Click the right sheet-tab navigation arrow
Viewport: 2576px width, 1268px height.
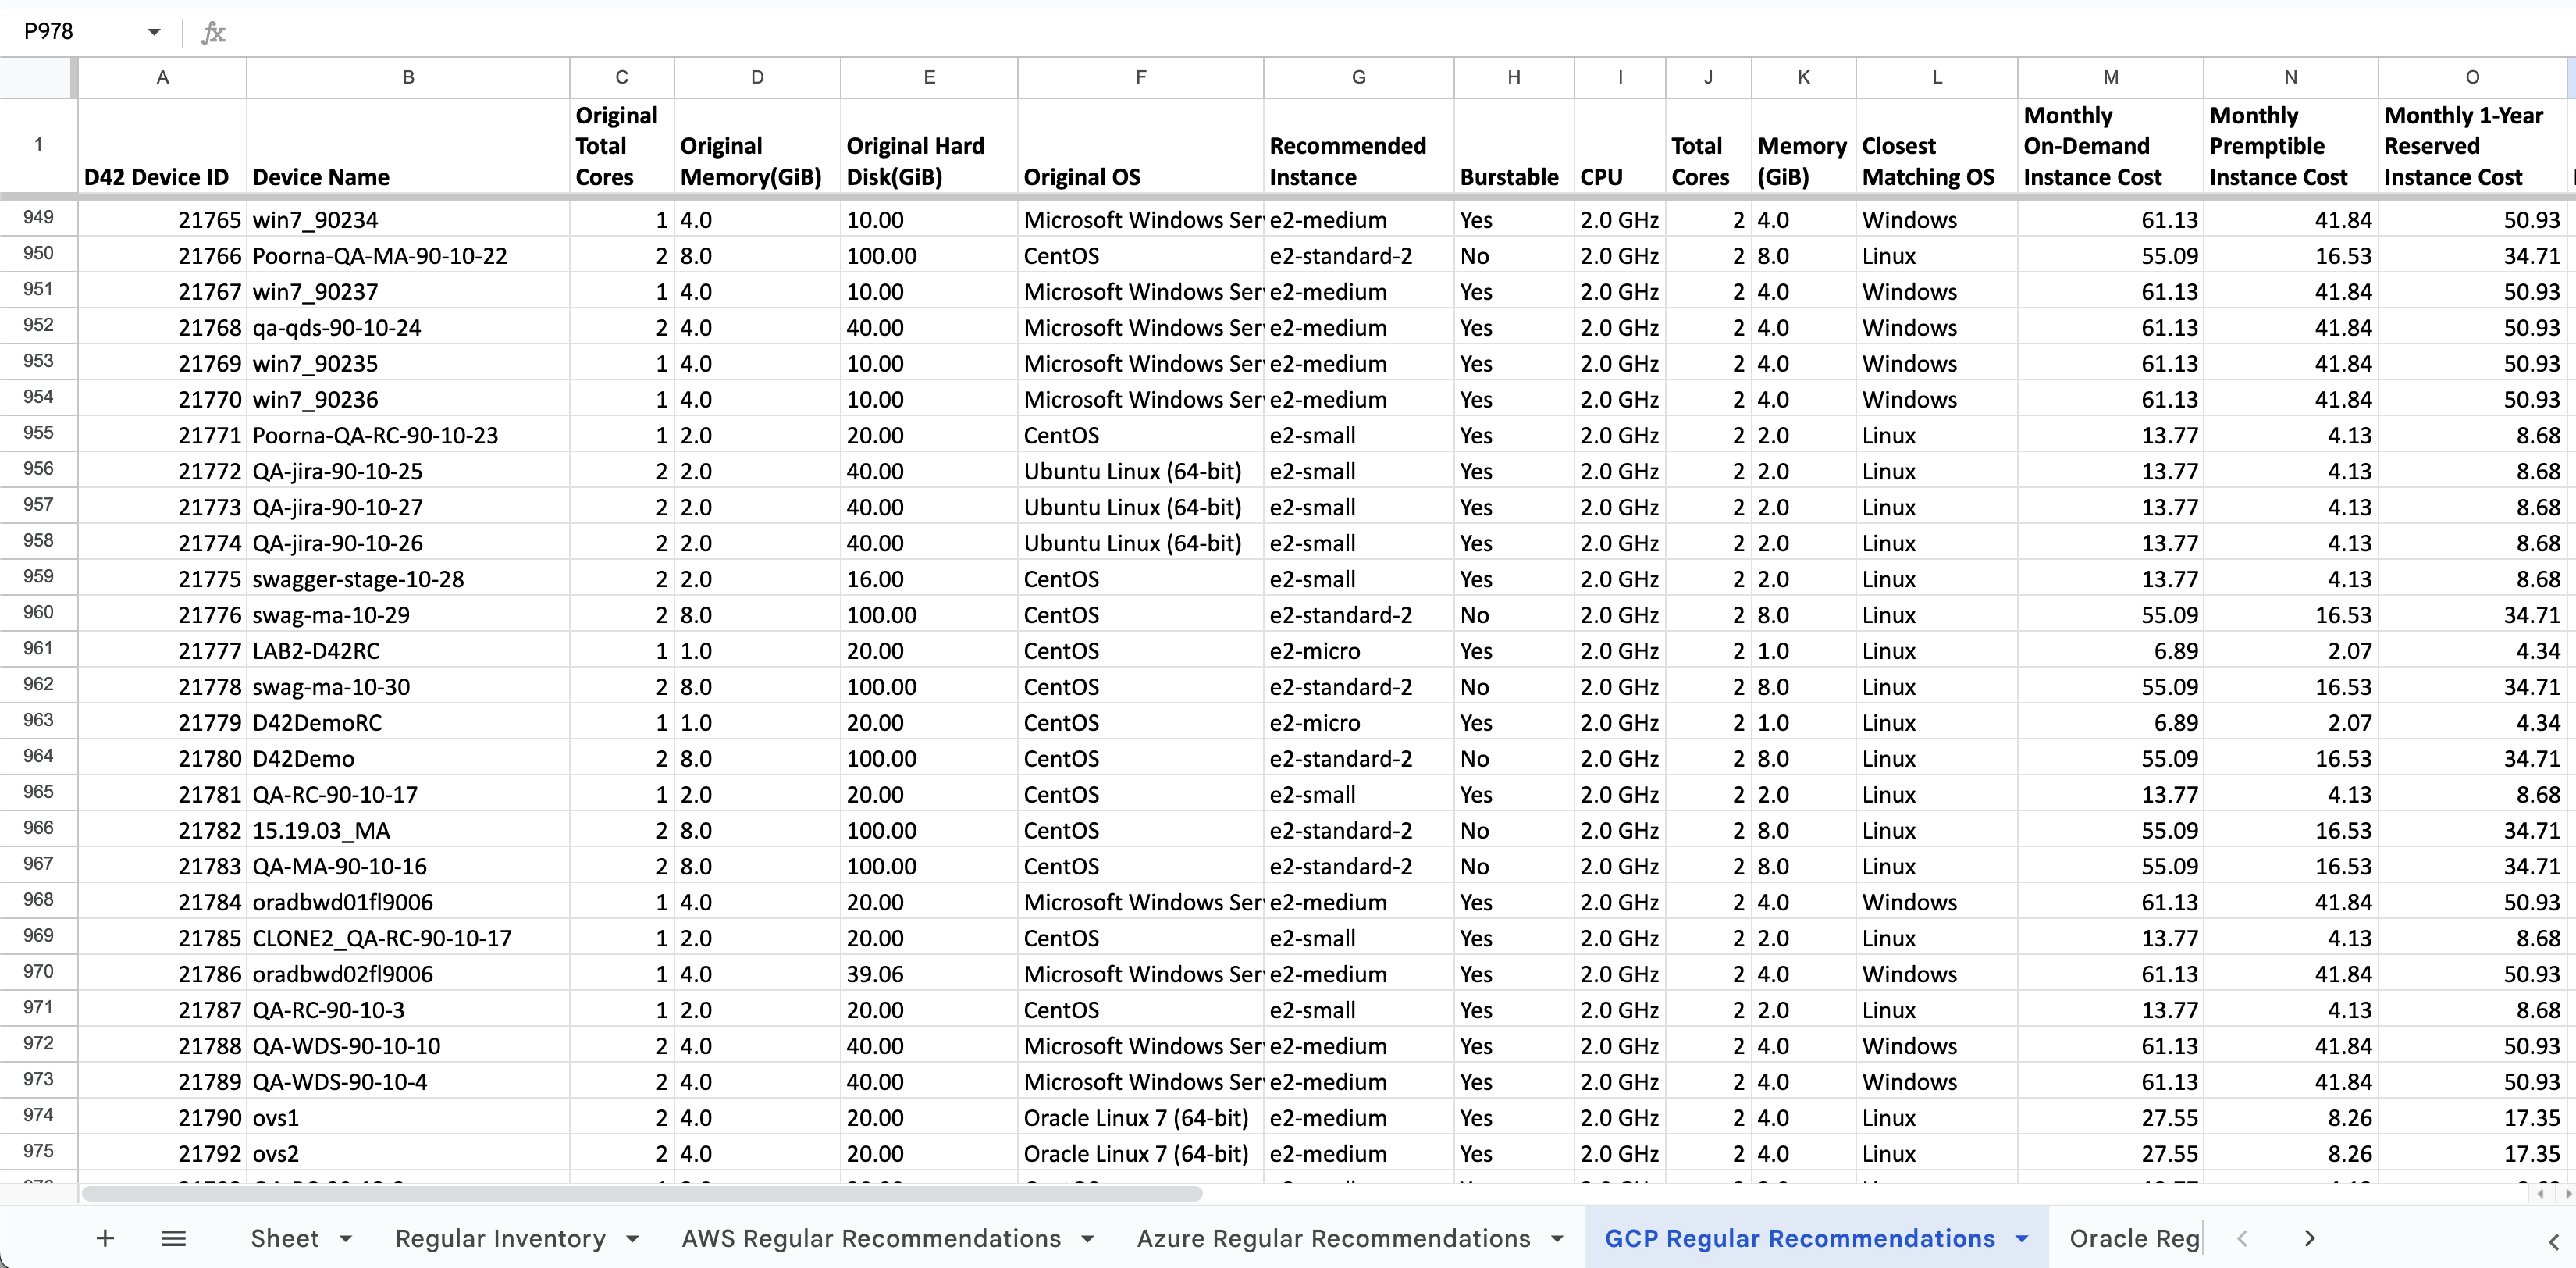2310,1238
